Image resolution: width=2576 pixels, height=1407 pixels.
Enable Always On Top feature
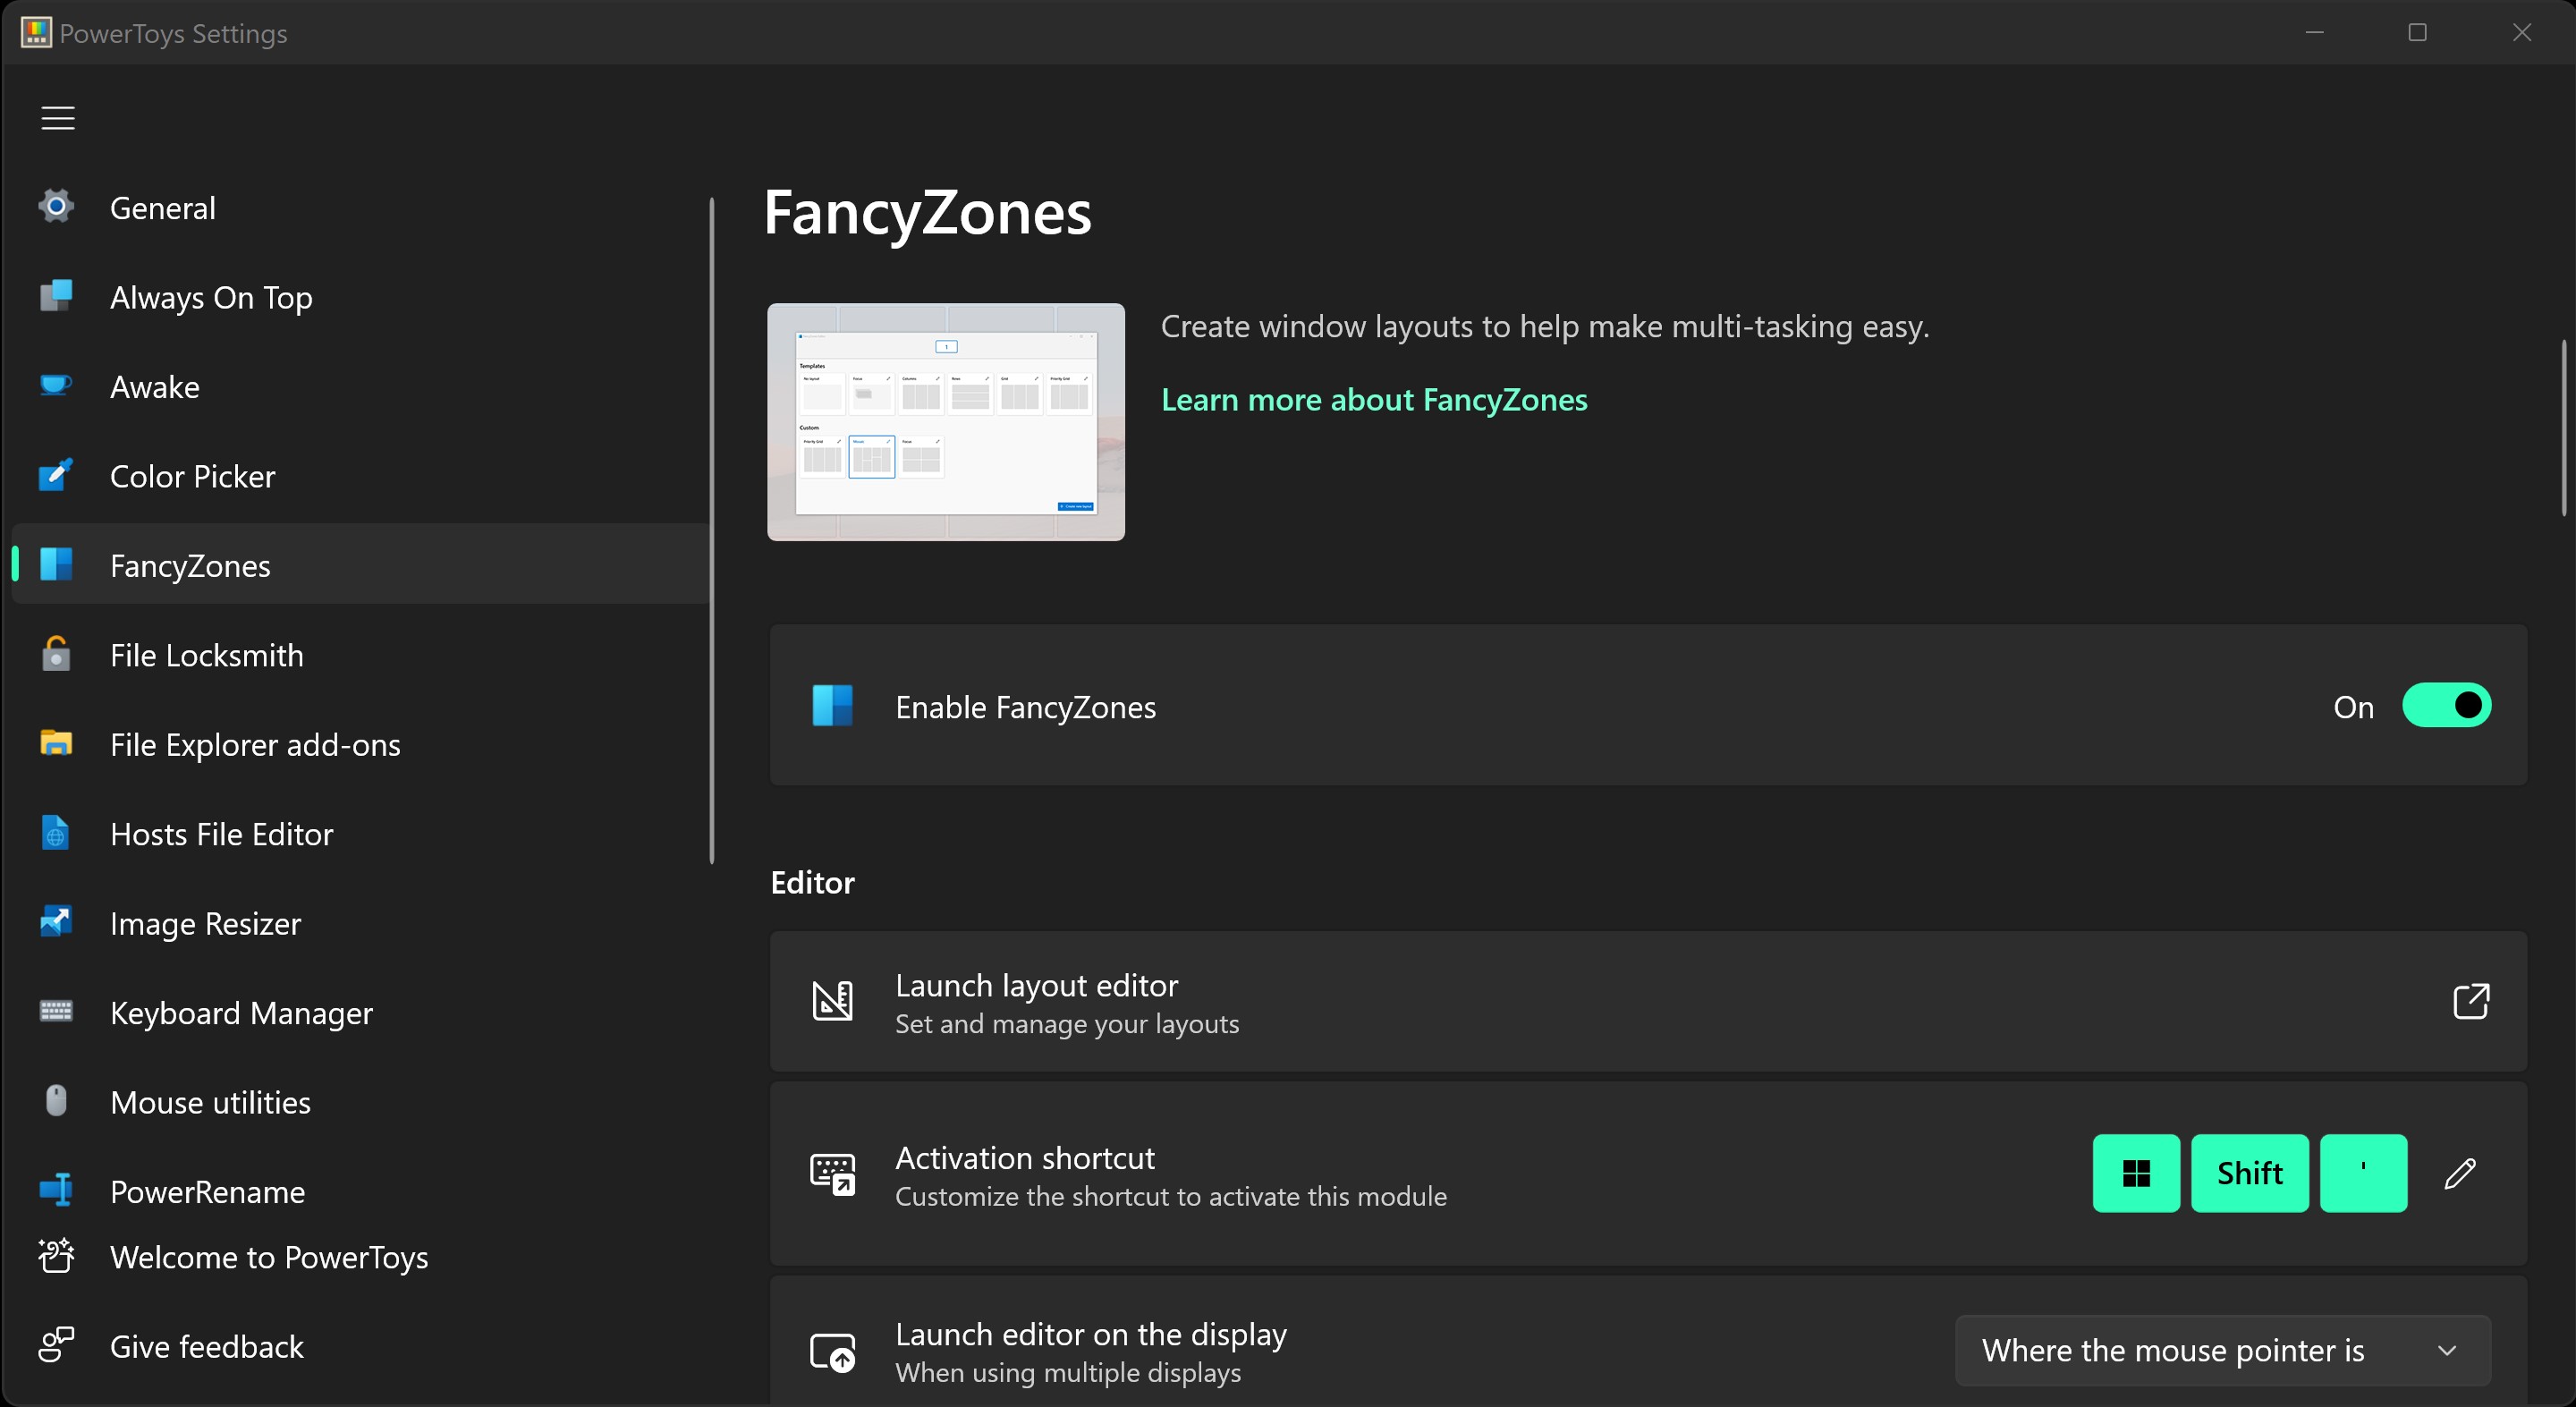(x=209, y=296)
